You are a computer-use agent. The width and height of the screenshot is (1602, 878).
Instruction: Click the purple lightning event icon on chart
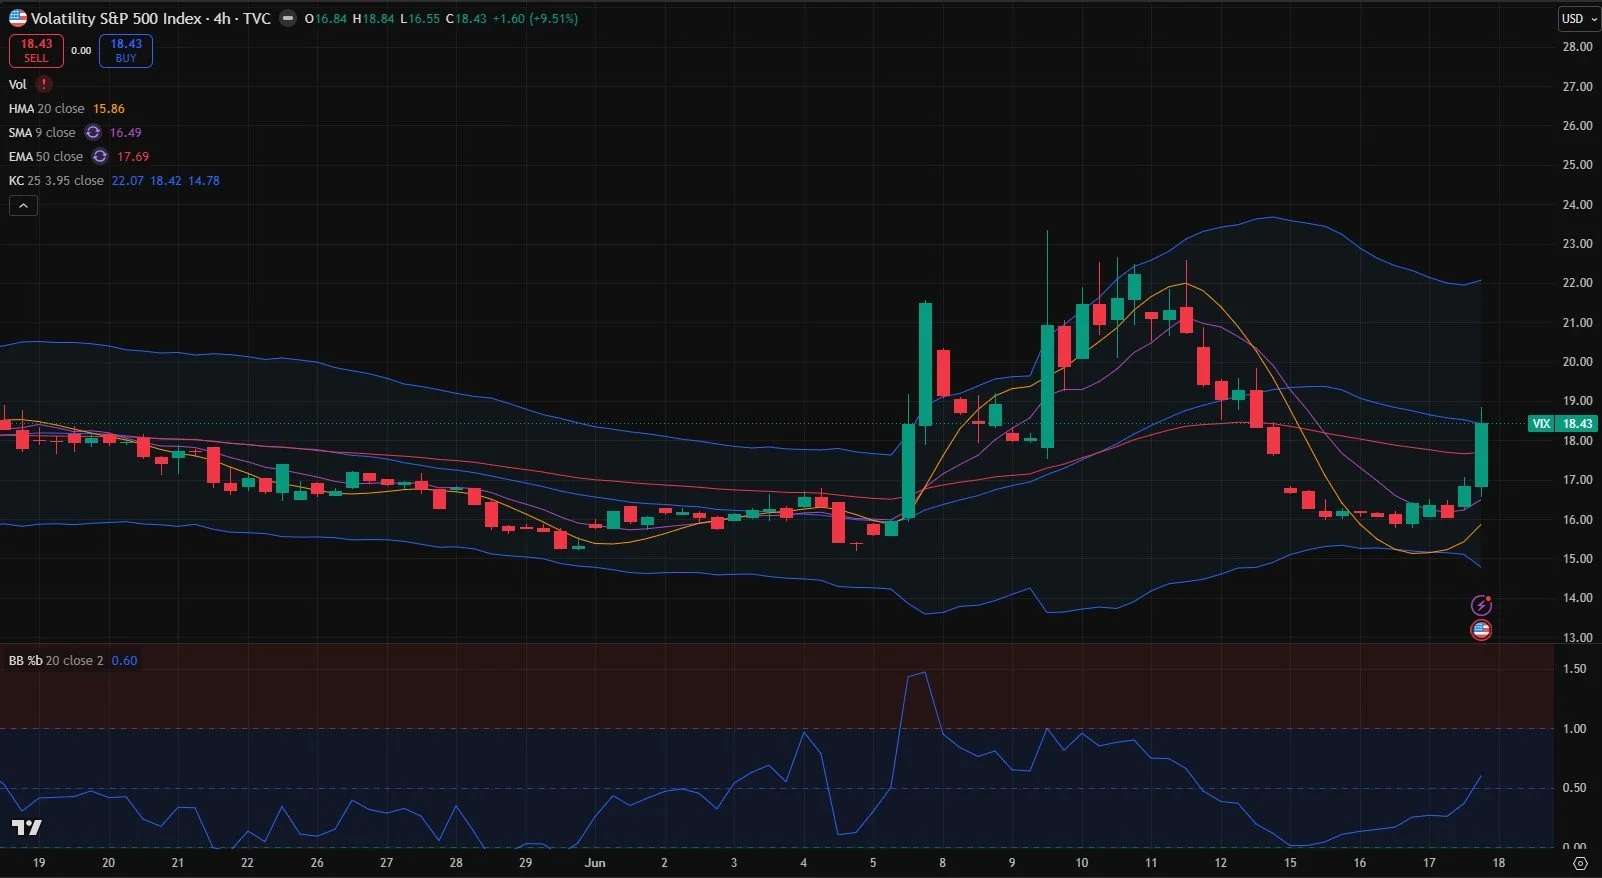pyautogui.click(x=1481, y=605)
